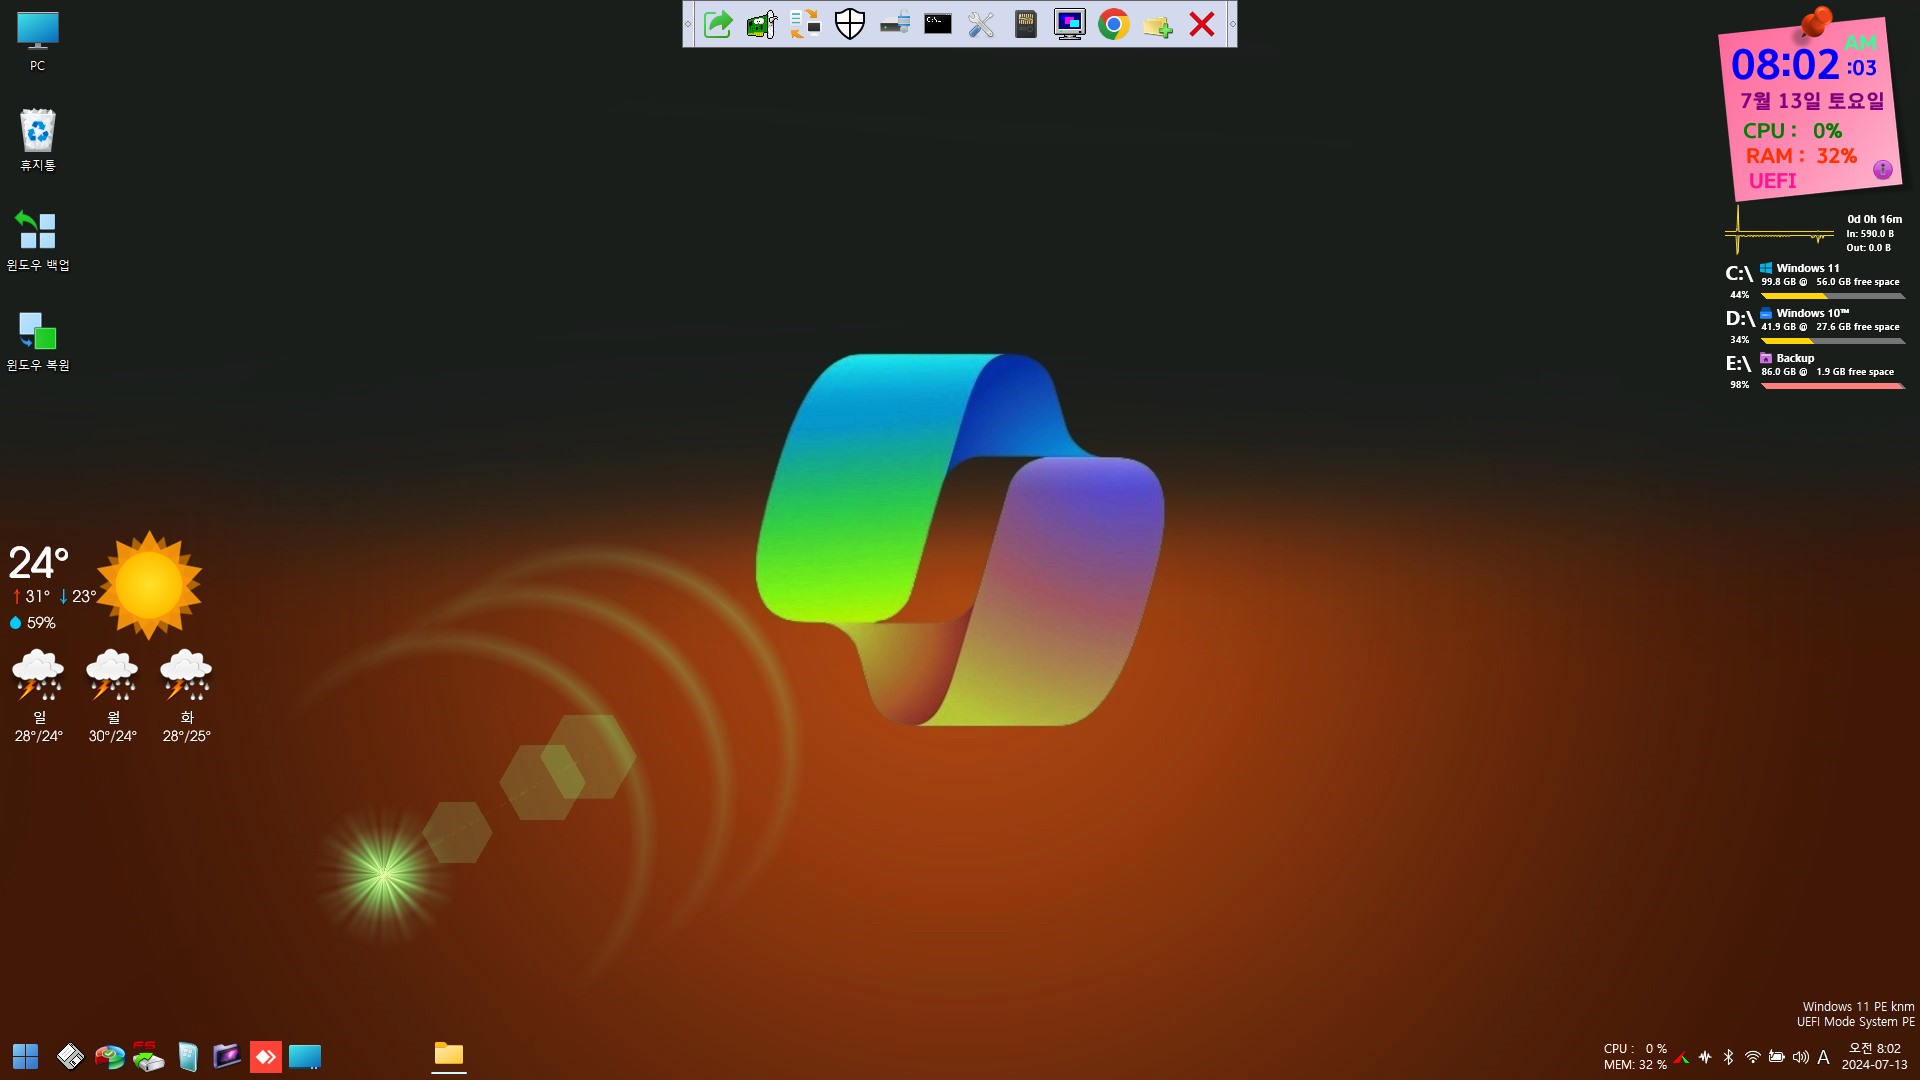
Task: Click the waveform audio tray icon
Action: [1705, 1057]
